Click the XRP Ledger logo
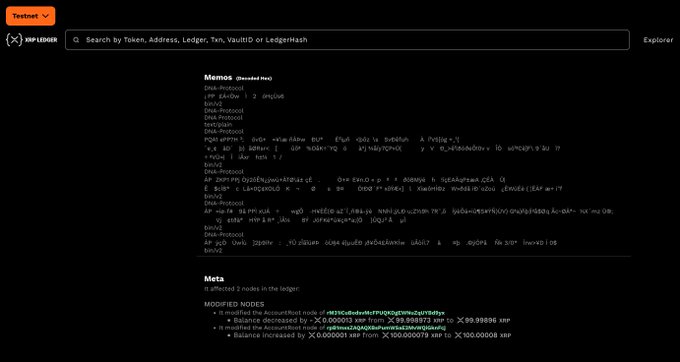The height and width of the screenshot is (362, 680). tap(32, 40)
